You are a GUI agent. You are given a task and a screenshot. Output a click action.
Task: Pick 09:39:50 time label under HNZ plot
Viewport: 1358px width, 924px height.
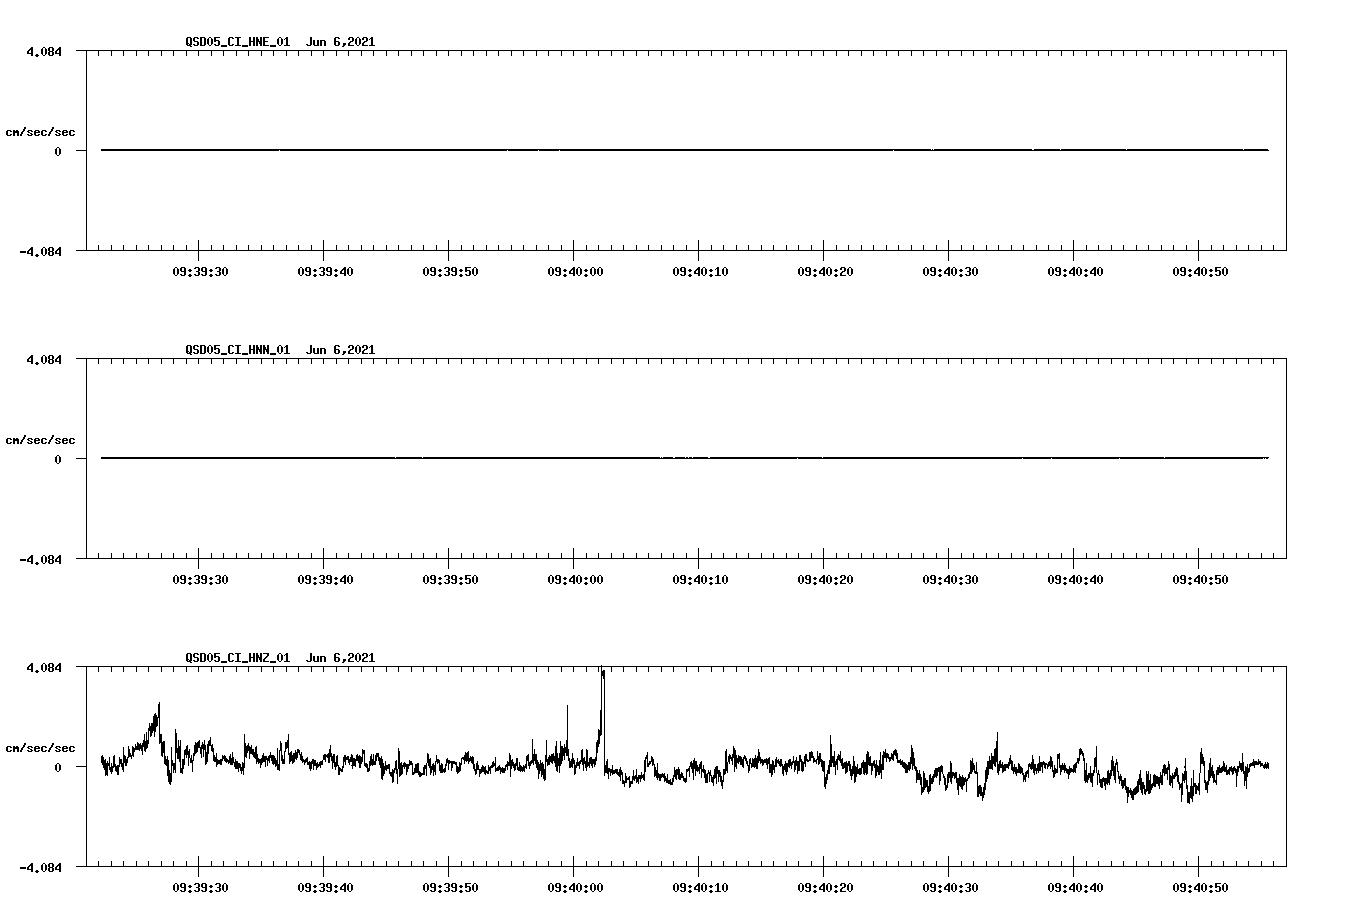click(450, 888)
